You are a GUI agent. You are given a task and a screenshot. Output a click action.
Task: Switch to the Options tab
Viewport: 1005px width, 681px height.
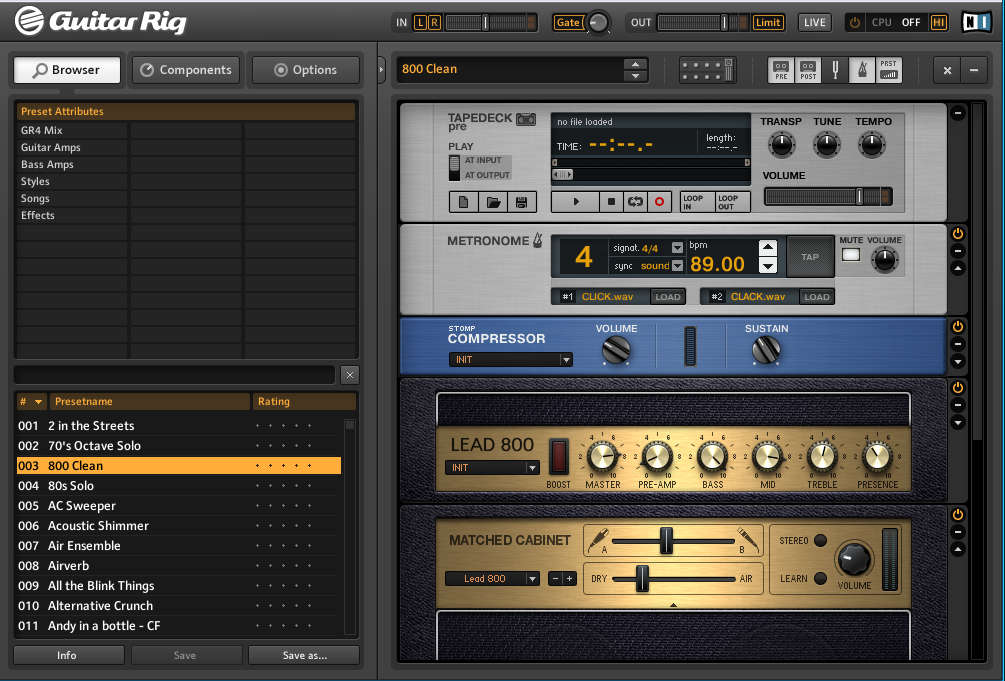click(306, 70)
